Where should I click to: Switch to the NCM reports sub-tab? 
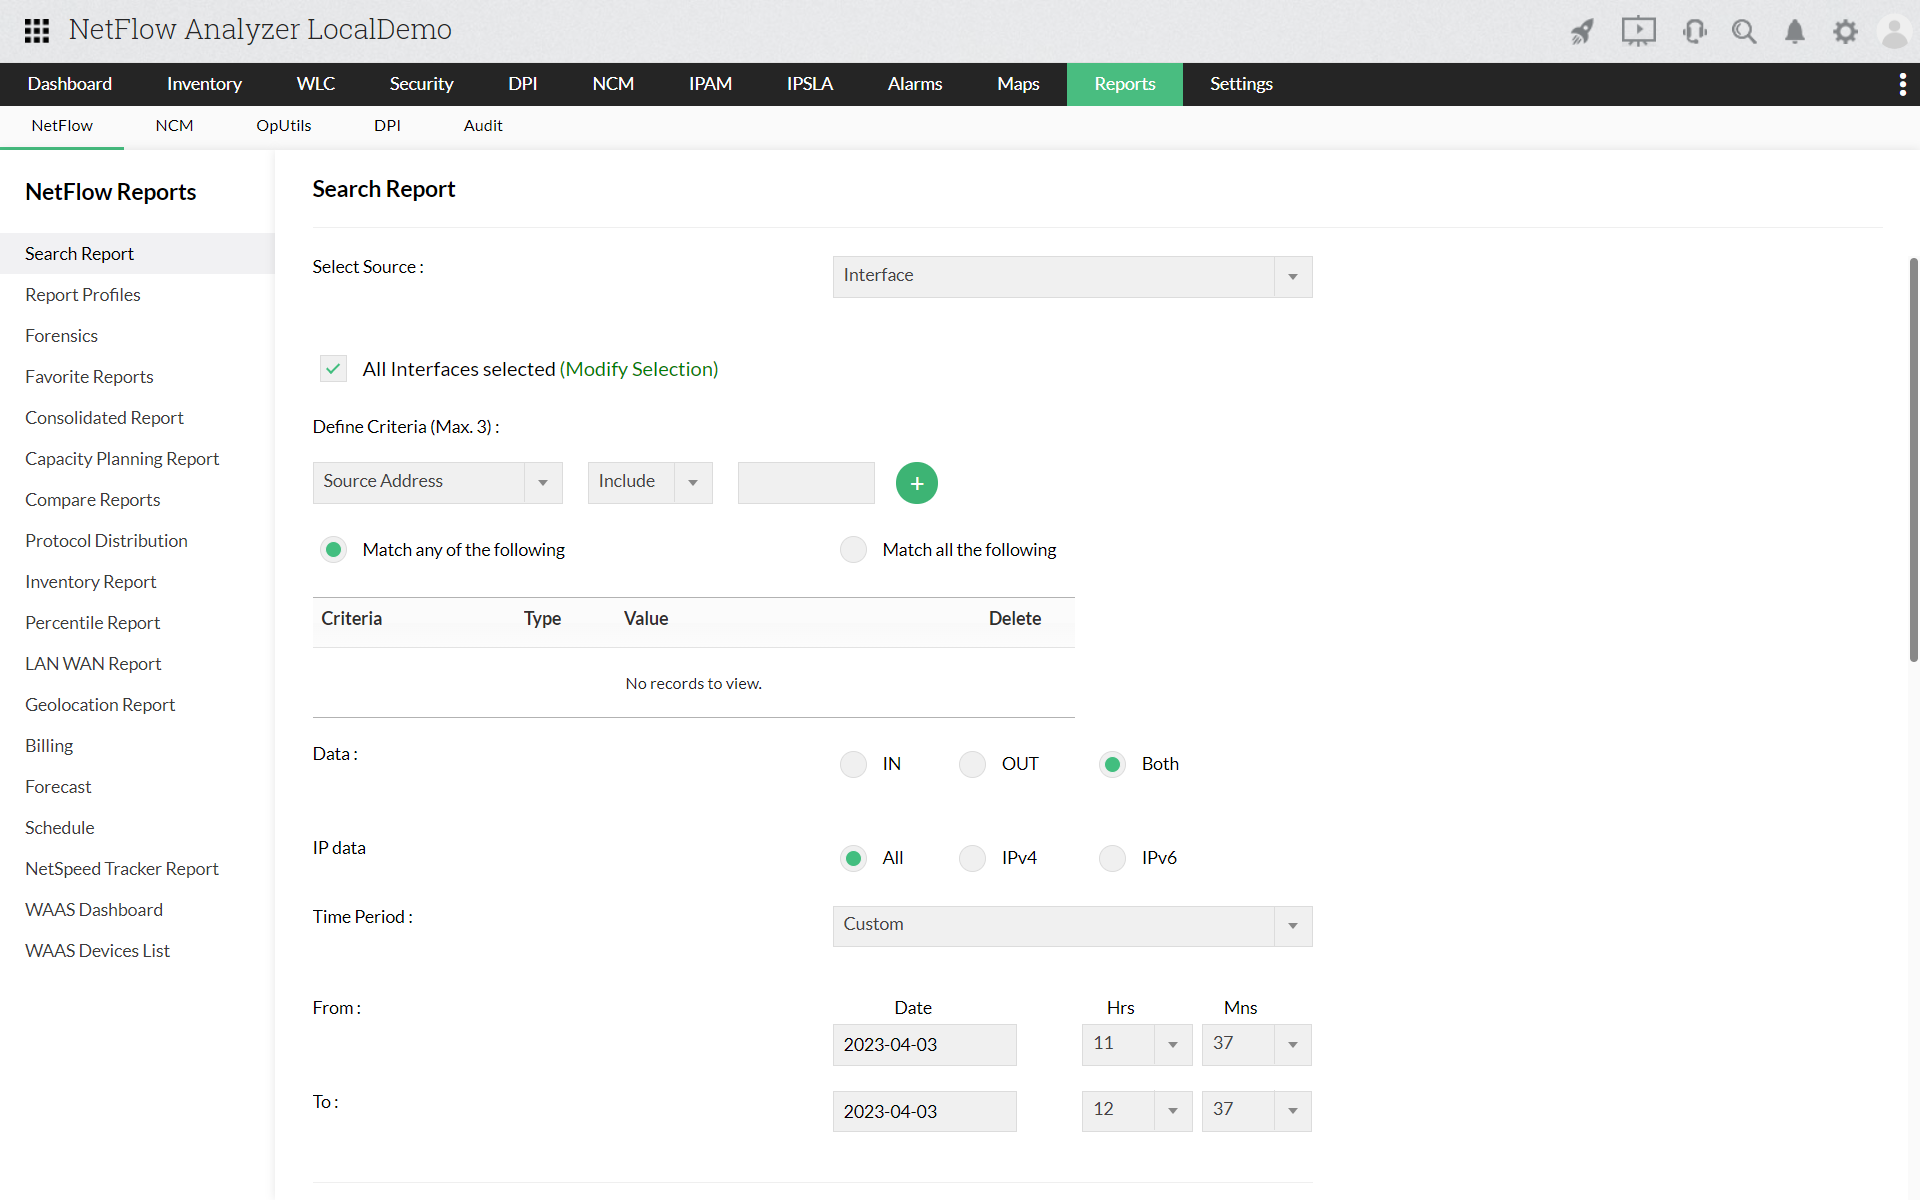pos(174,126)
